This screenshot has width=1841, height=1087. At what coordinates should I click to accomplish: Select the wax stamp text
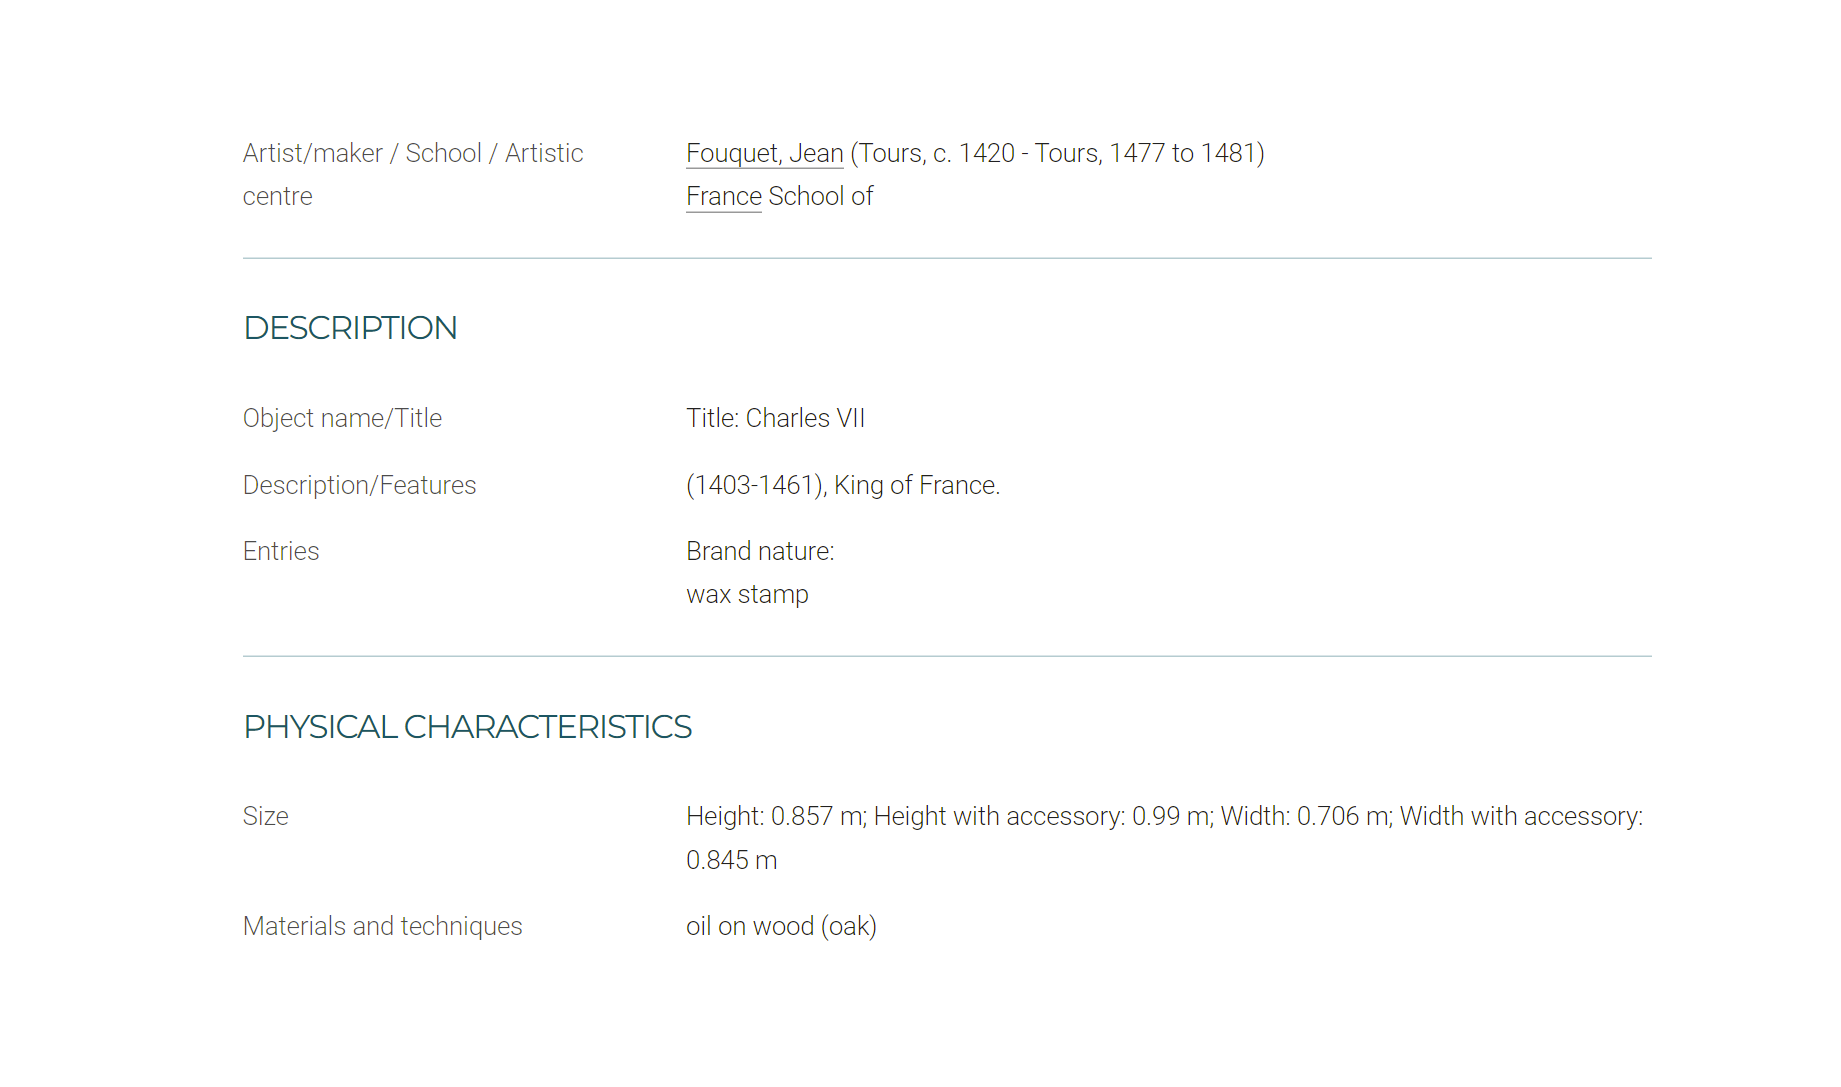[x=747, y=594]
